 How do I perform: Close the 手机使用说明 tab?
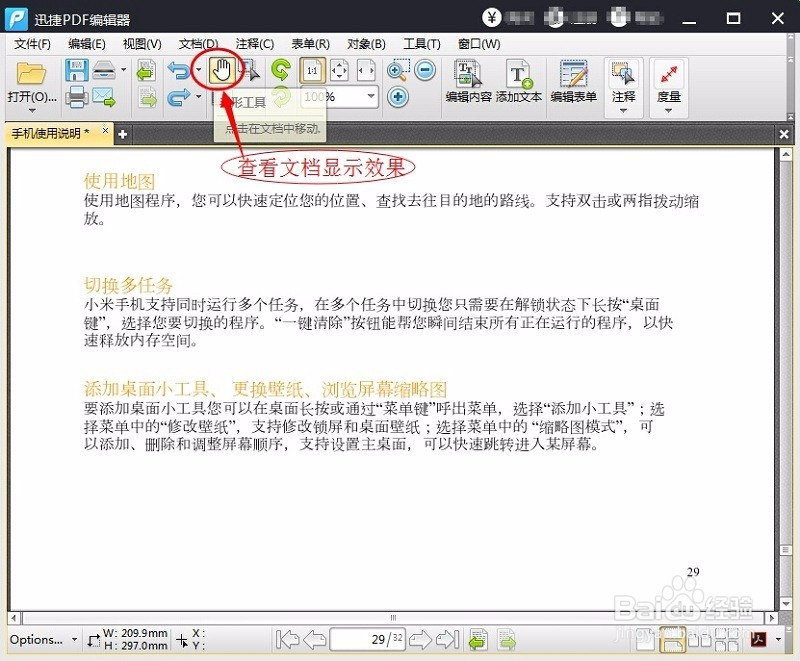coord(105,131)
